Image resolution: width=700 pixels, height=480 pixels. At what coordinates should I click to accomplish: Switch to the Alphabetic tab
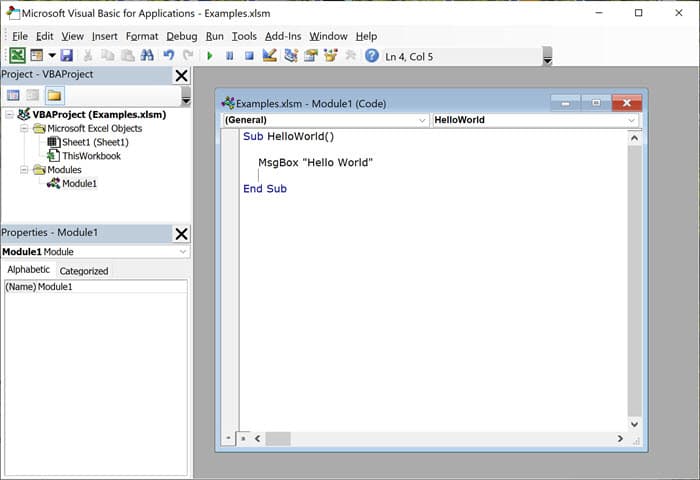(x=29, y=270)
